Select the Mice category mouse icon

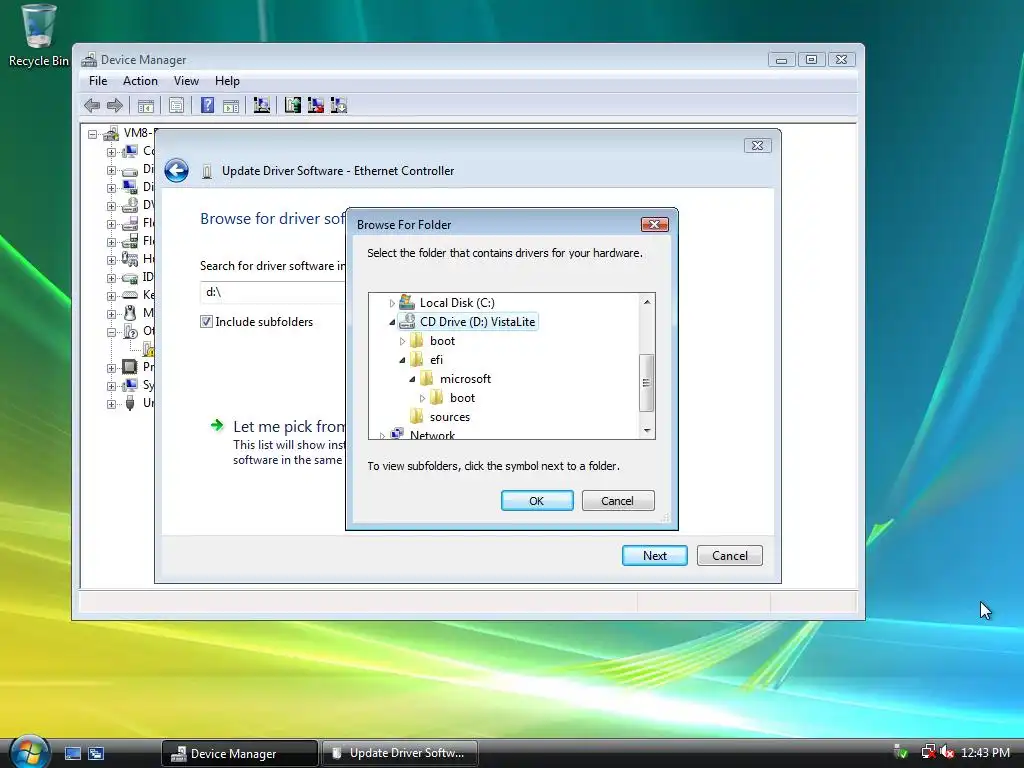point(130,313)
